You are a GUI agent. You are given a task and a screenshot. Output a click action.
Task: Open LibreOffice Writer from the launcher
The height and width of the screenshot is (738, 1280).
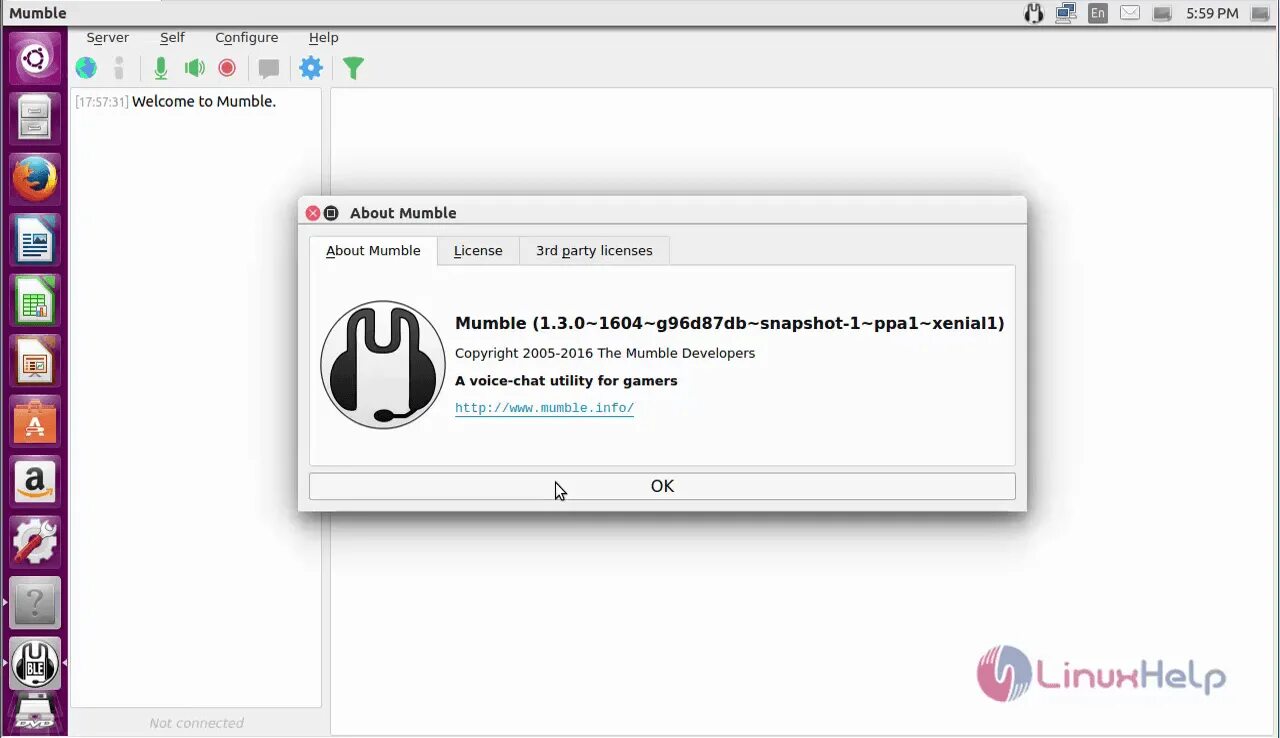coord(35,240)
